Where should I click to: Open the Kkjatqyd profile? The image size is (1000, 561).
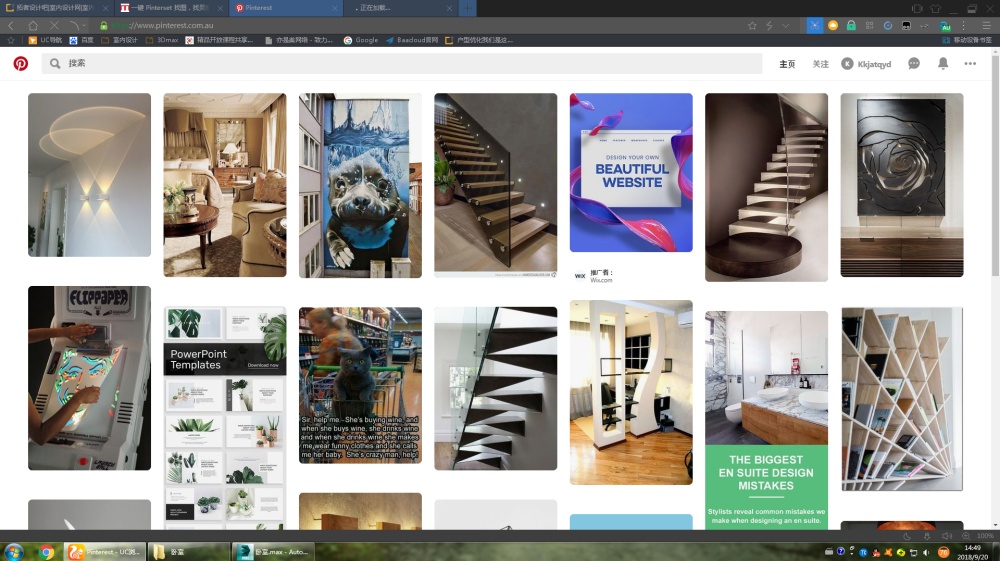click(x=866, y=64)
